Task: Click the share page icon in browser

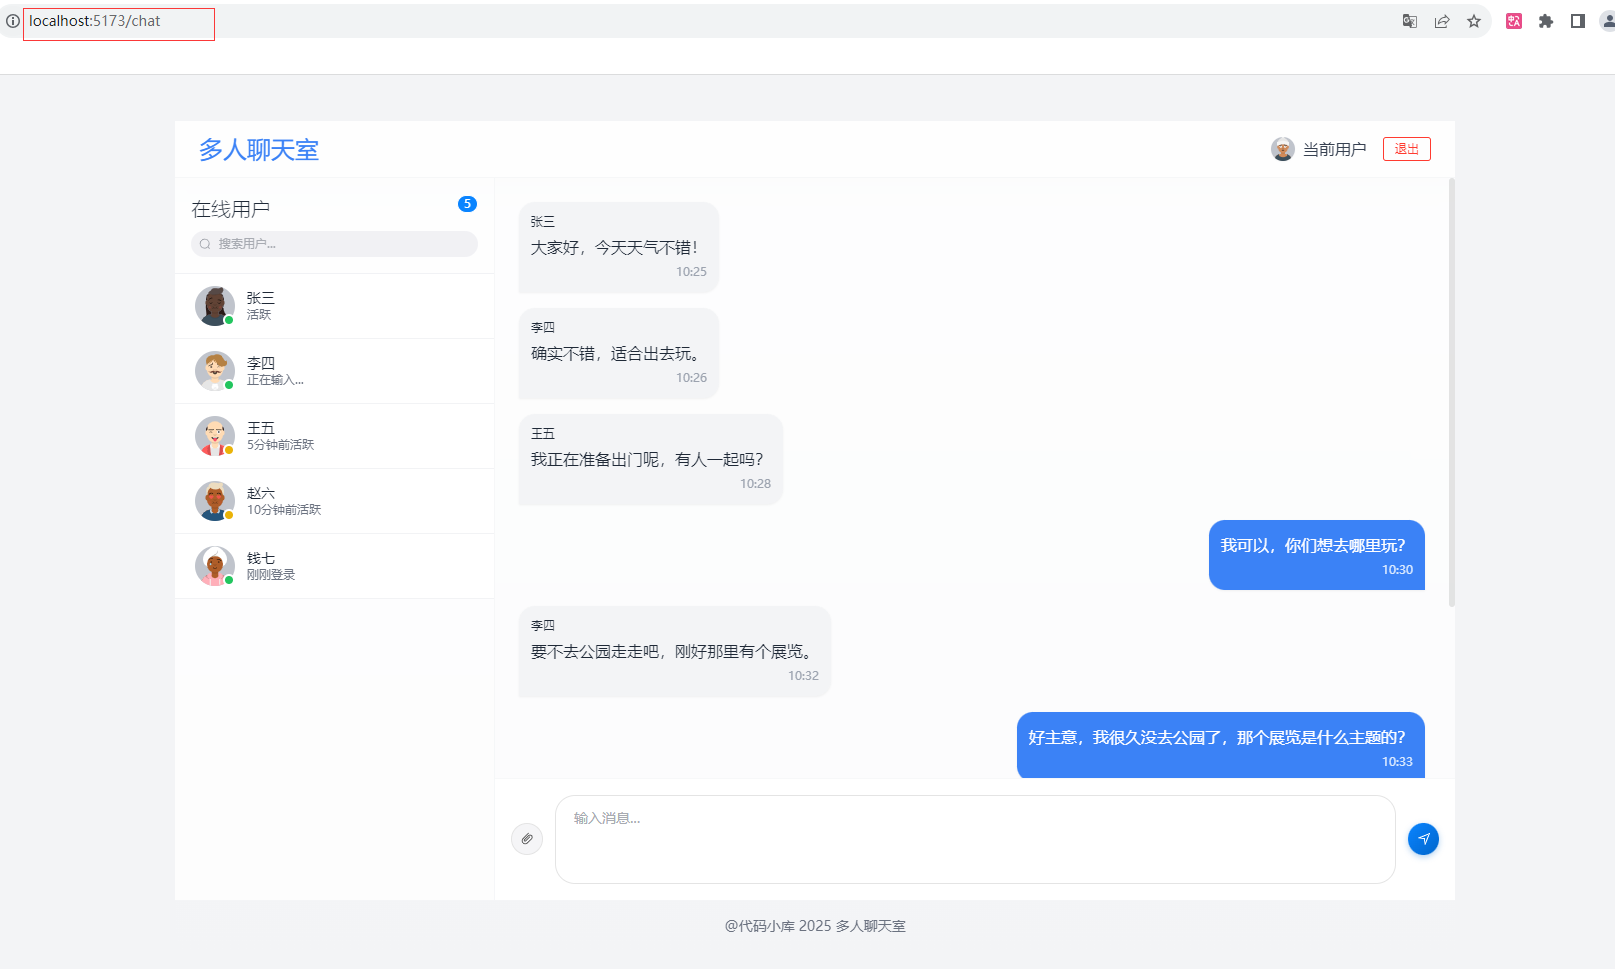Action: (x=1442, y=21)
